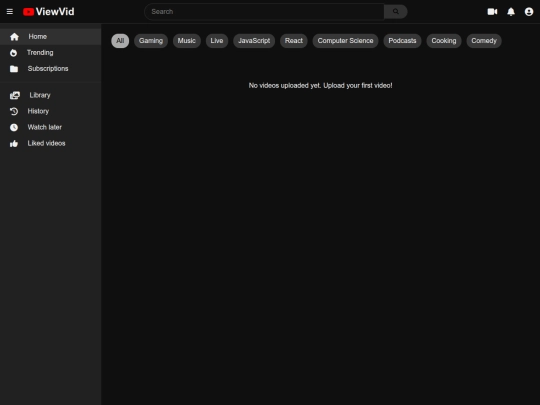
Task: Open the hamburger menu icon
Action: click(x=10, y=12)
